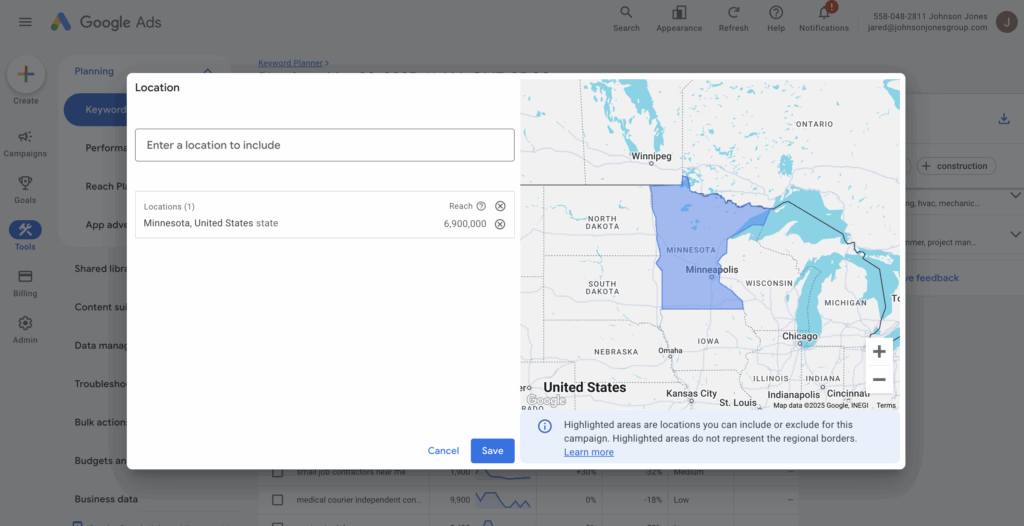Open Admin in sidebar
The image size is (1024, 526).
[25, 330]
